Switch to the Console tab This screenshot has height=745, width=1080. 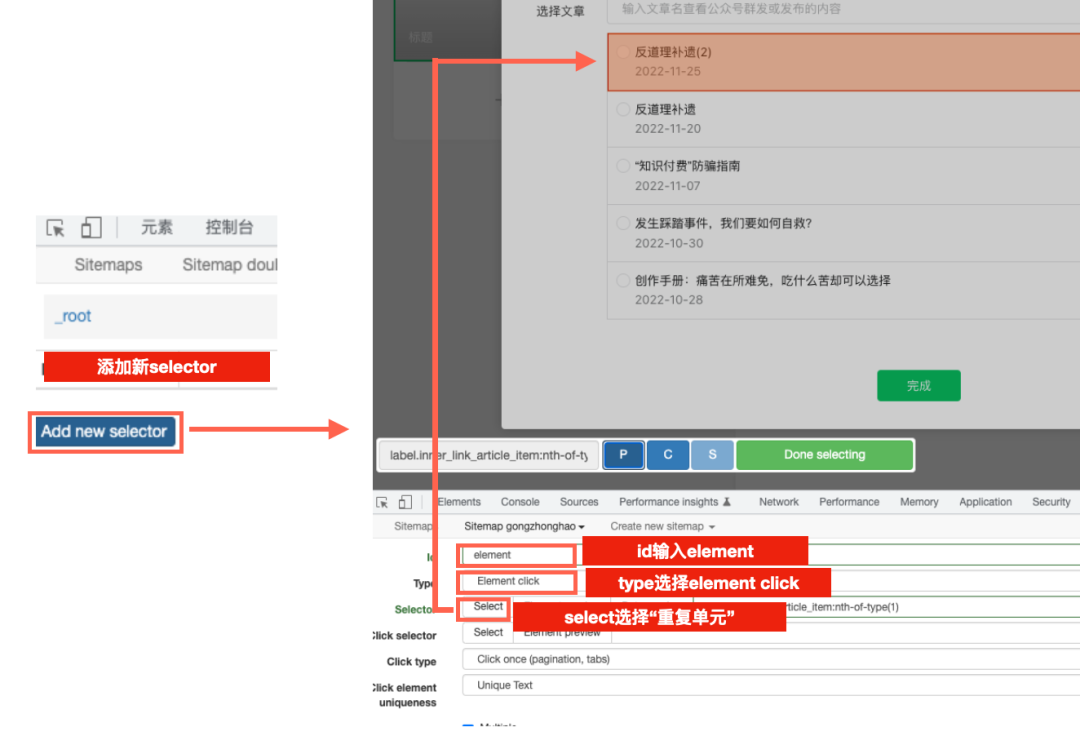(520, 502)
